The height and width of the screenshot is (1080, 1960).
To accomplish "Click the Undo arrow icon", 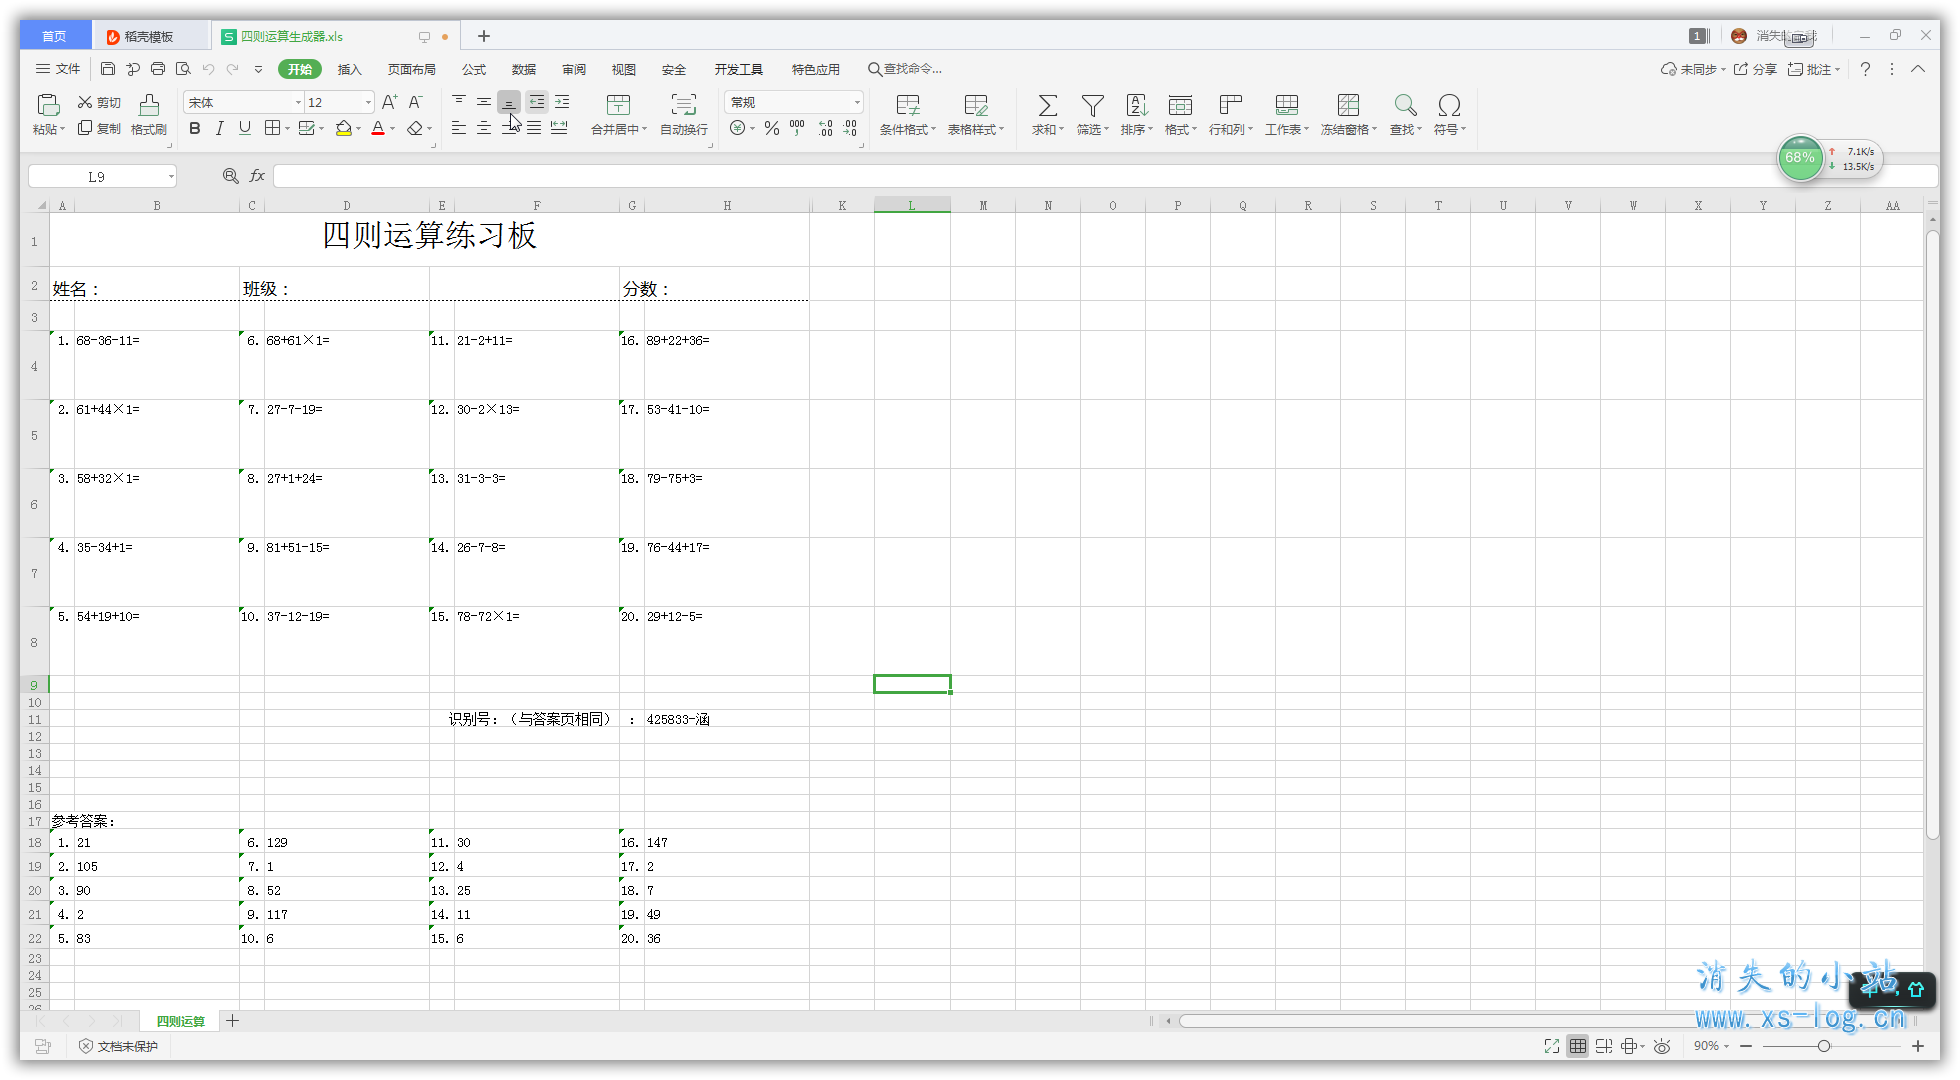I will click(208, 69).
